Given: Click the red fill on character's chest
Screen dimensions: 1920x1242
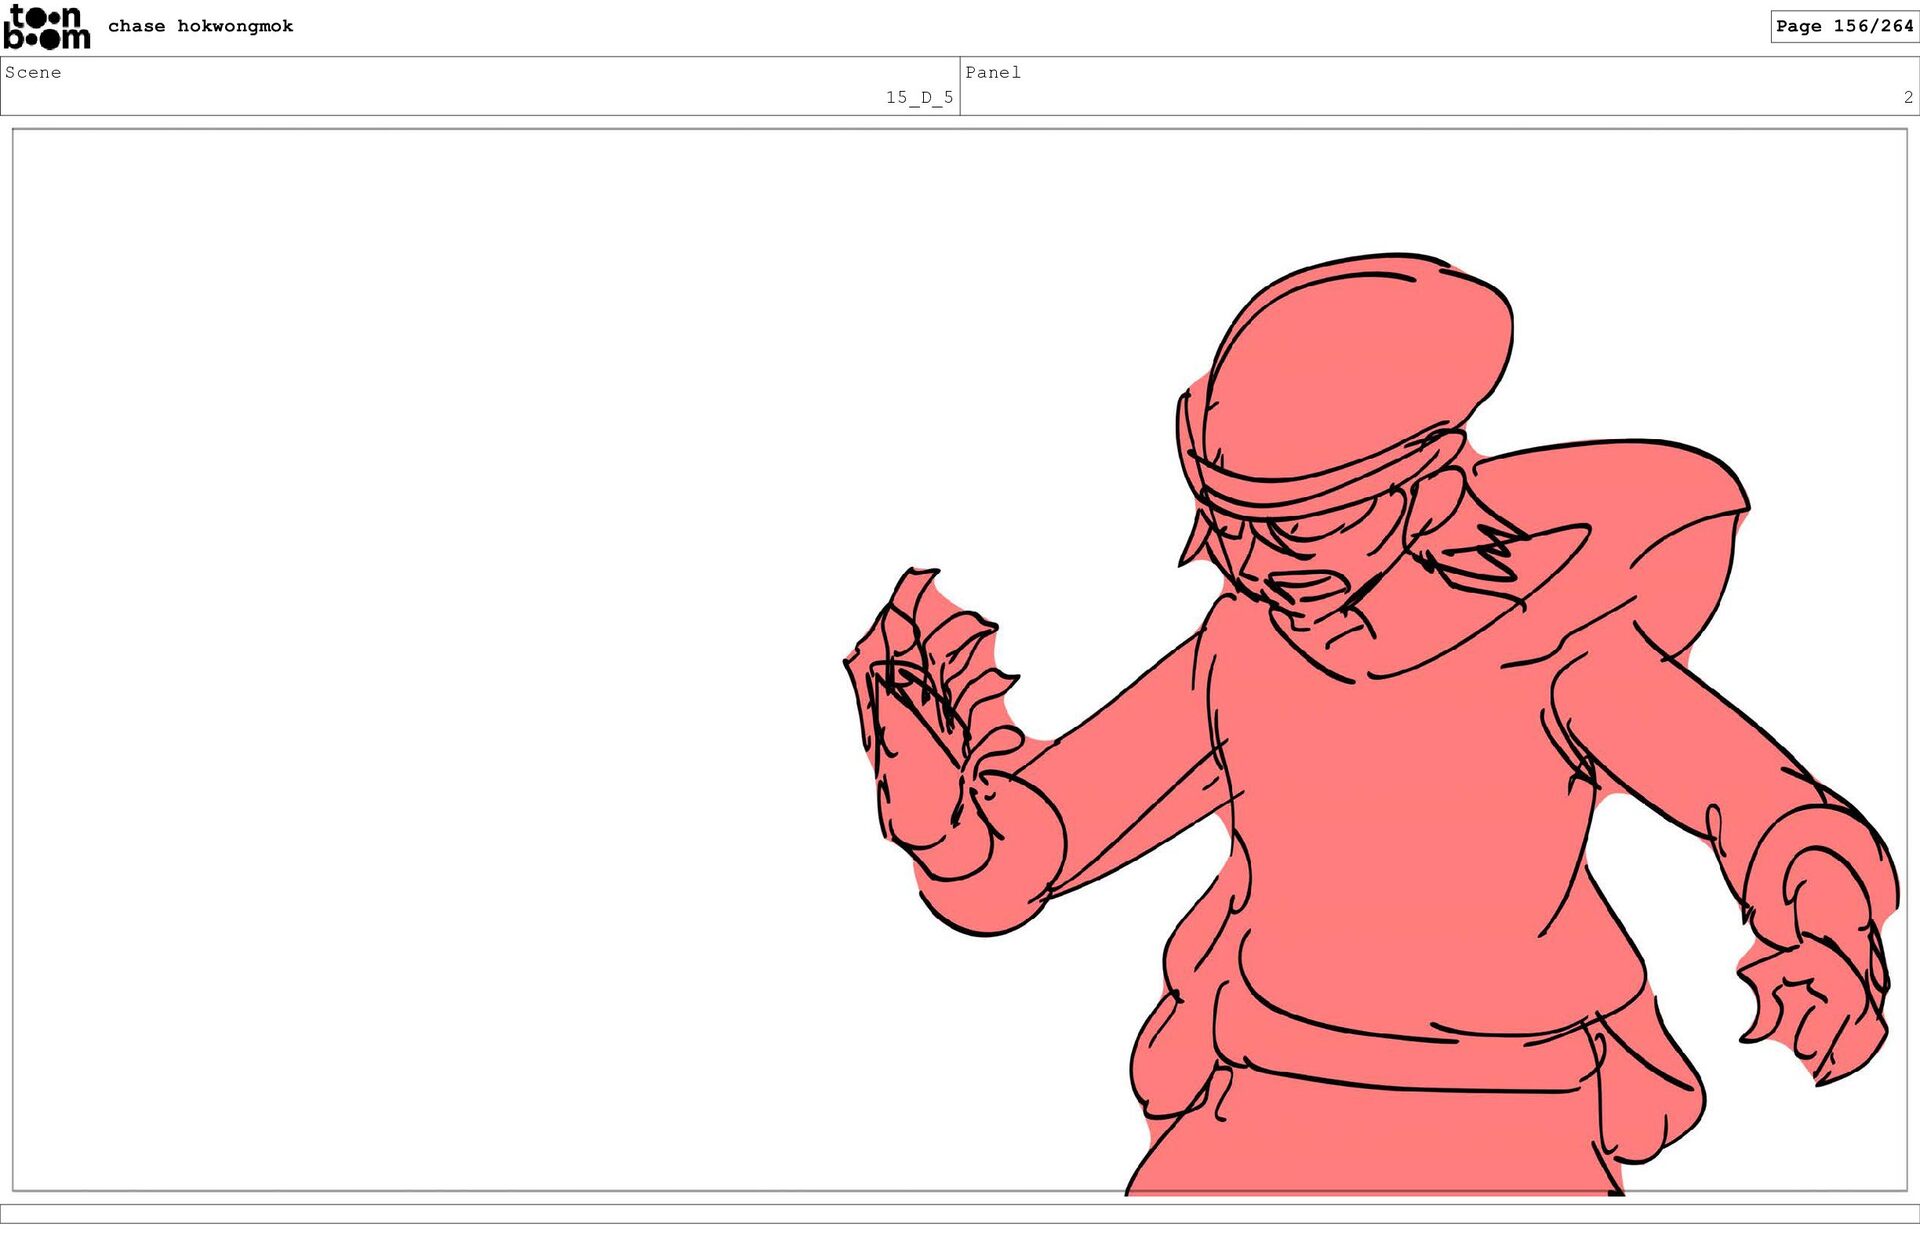Looking at the screenshot, I should (x=1400, y=800).
